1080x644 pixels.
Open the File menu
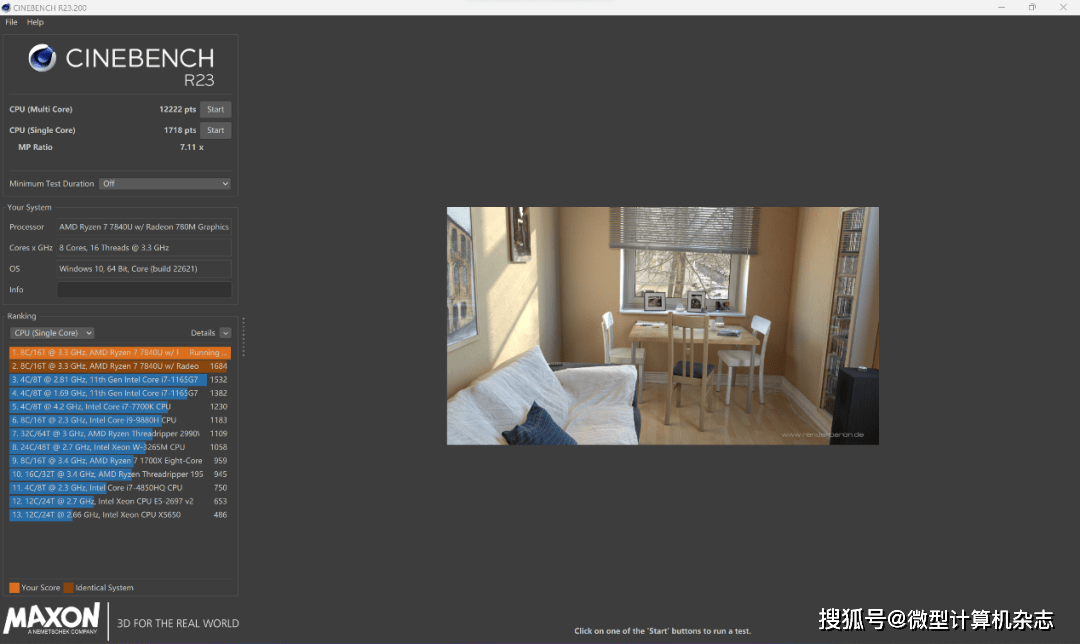tap(12, 22)
